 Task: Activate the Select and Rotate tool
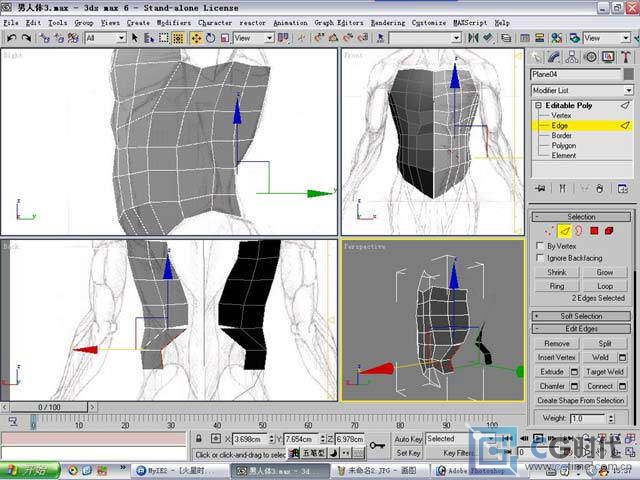click(211, 38)
